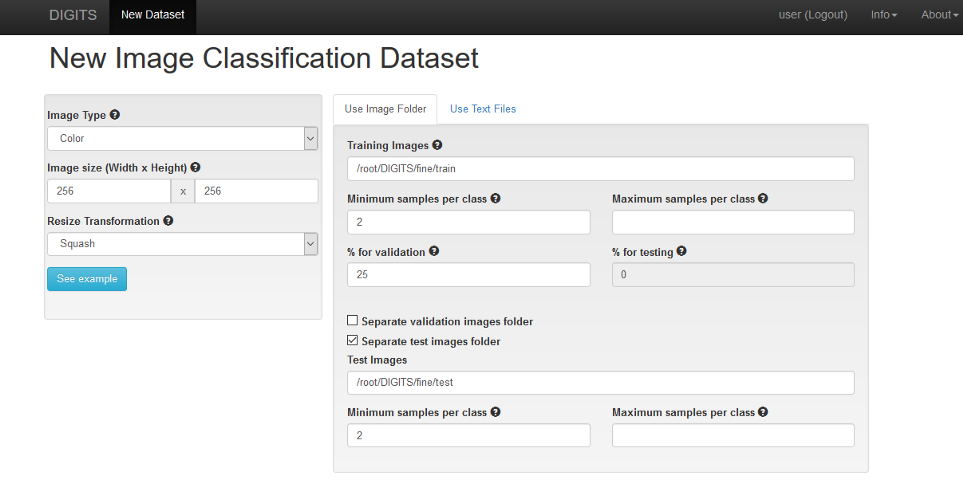Enable Separate validation images folder checkbox

tap(352, 321)
